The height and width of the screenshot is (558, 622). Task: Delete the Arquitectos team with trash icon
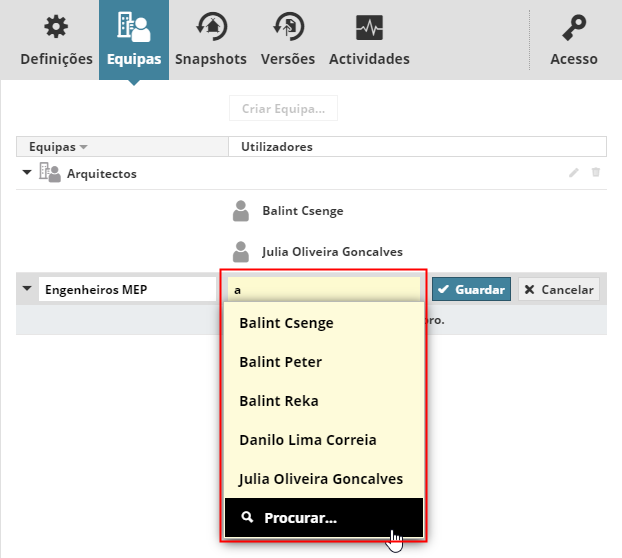pyautogui.click(x=596, y=173)
